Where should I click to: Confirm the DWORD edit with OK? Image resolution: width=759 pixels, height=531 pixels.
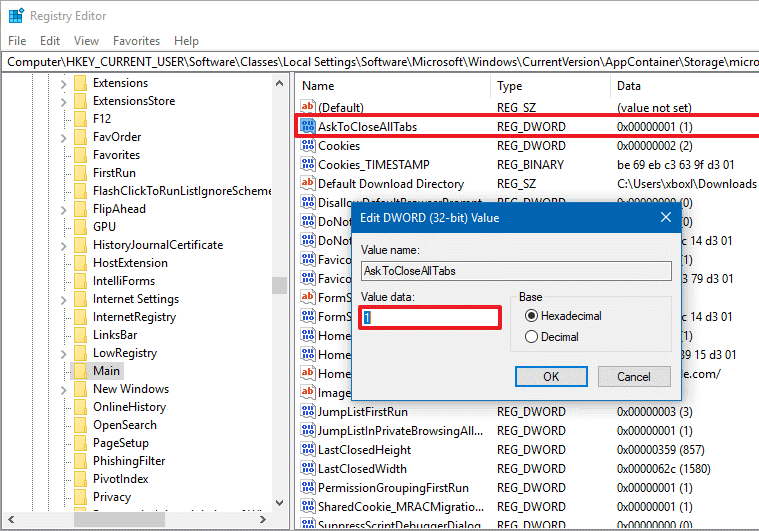point(551,377)
